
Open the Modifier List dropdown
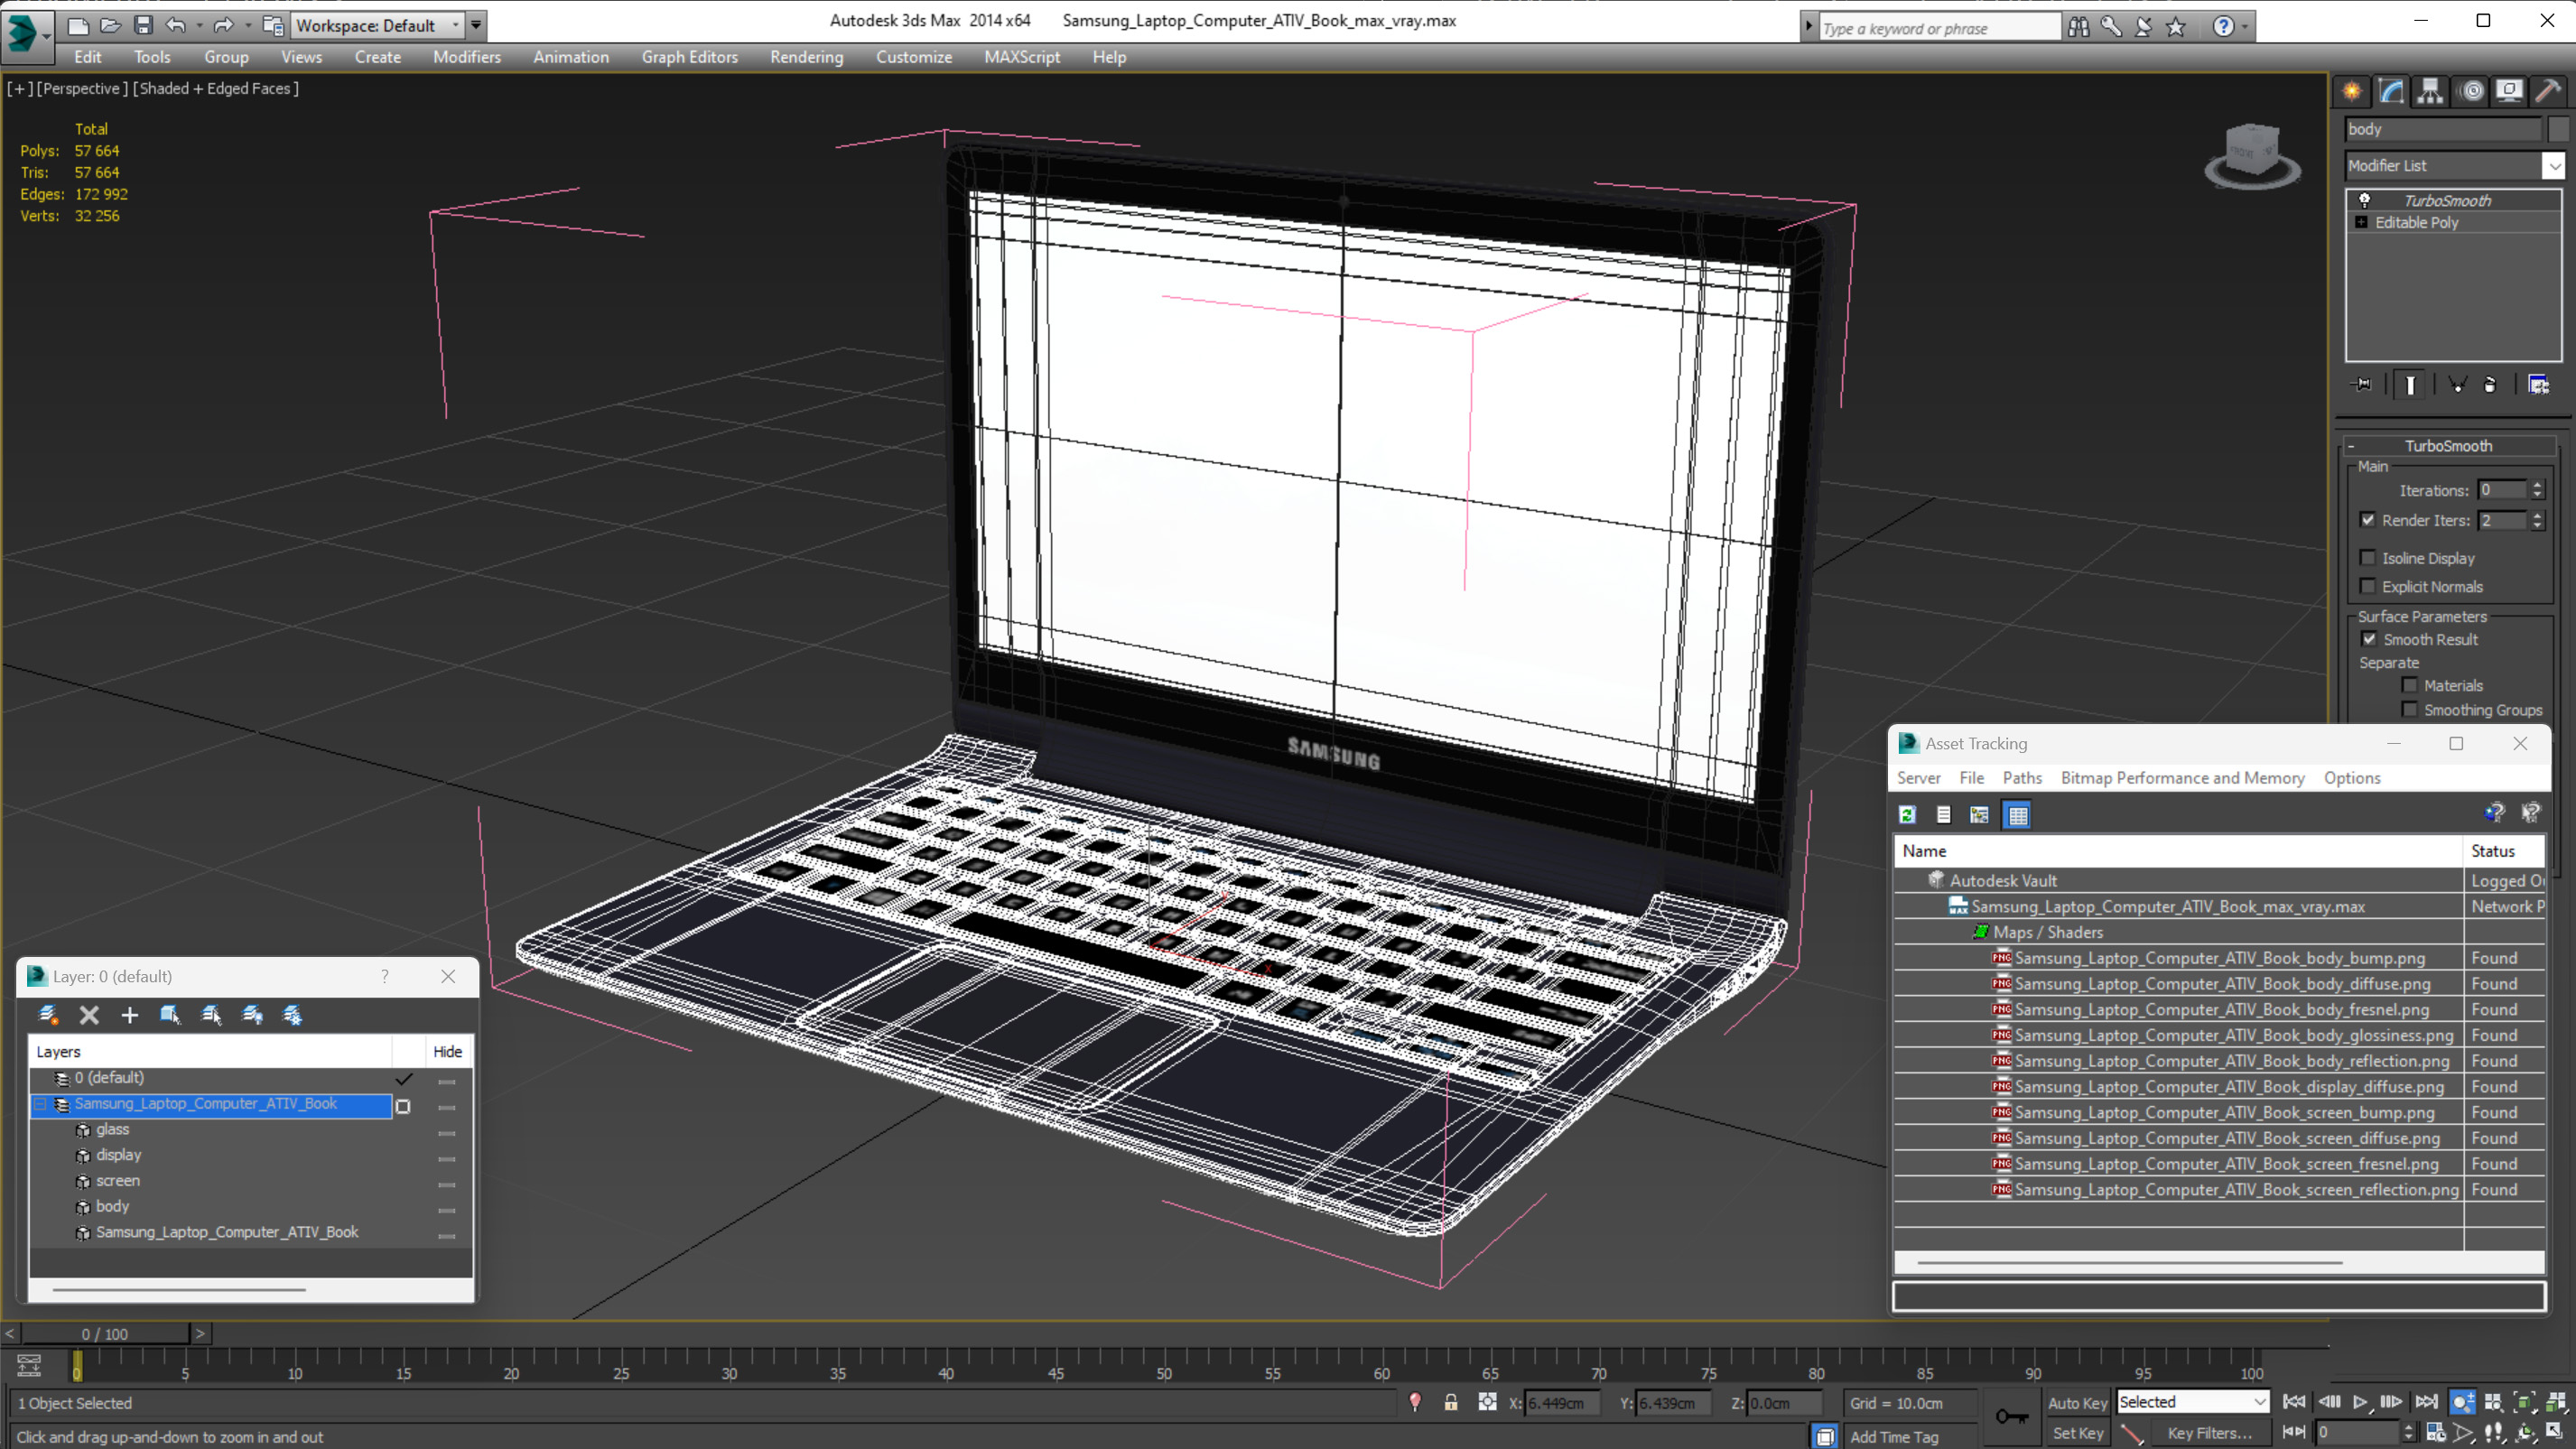point(2553,165)
